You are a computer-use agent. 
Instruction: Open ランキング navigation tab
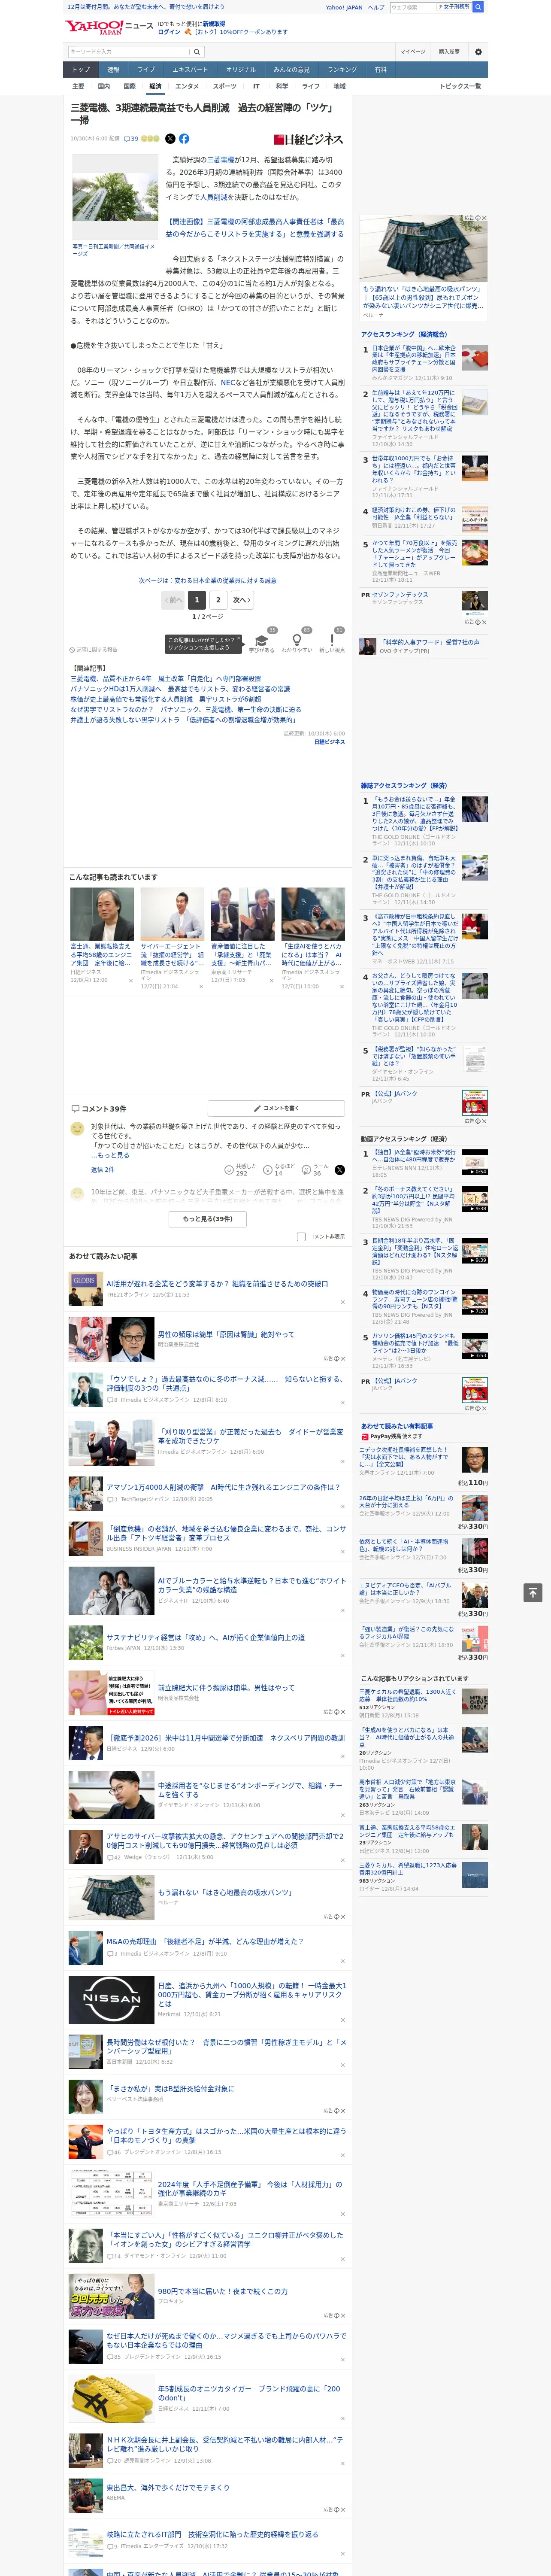click(342, 70)
